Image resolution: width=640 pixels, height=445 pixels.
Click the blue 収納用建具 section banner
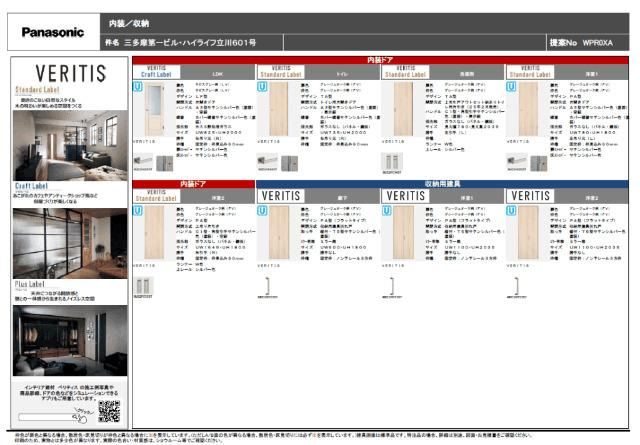[x=442, y=184]
